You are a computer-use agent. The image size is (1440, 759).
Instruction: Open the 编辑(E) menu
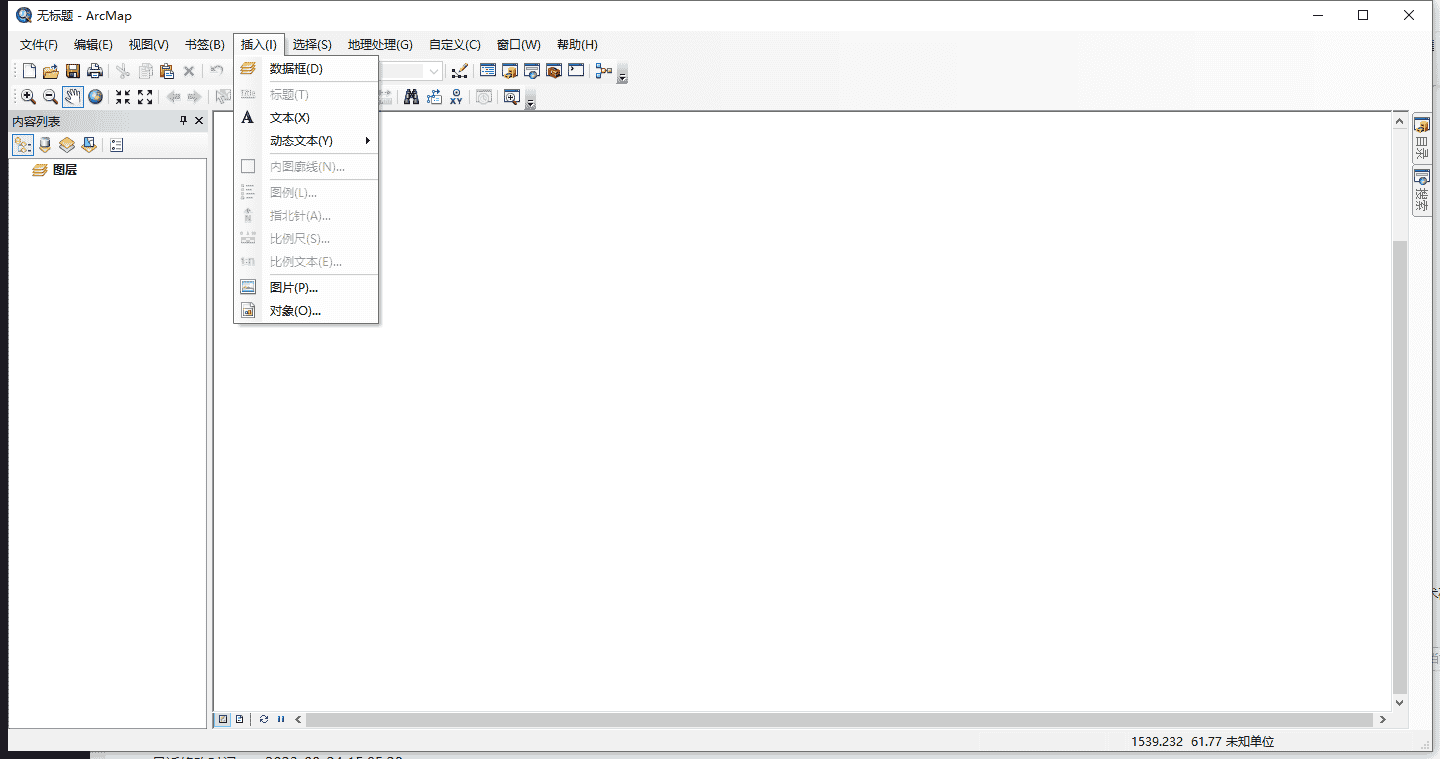(x=93, y=45)
